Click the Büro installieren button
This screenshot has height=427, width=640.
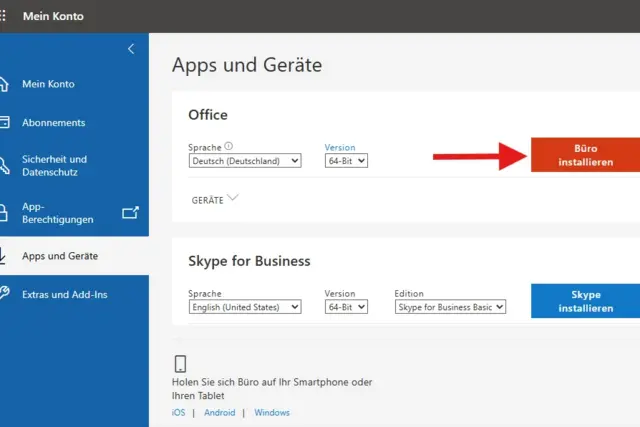585,155
